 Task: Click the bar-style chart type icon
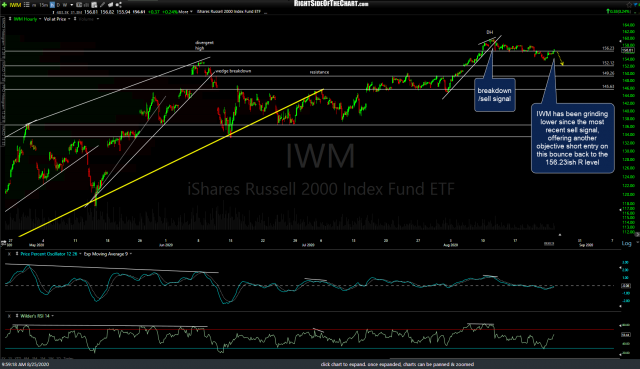87,5
